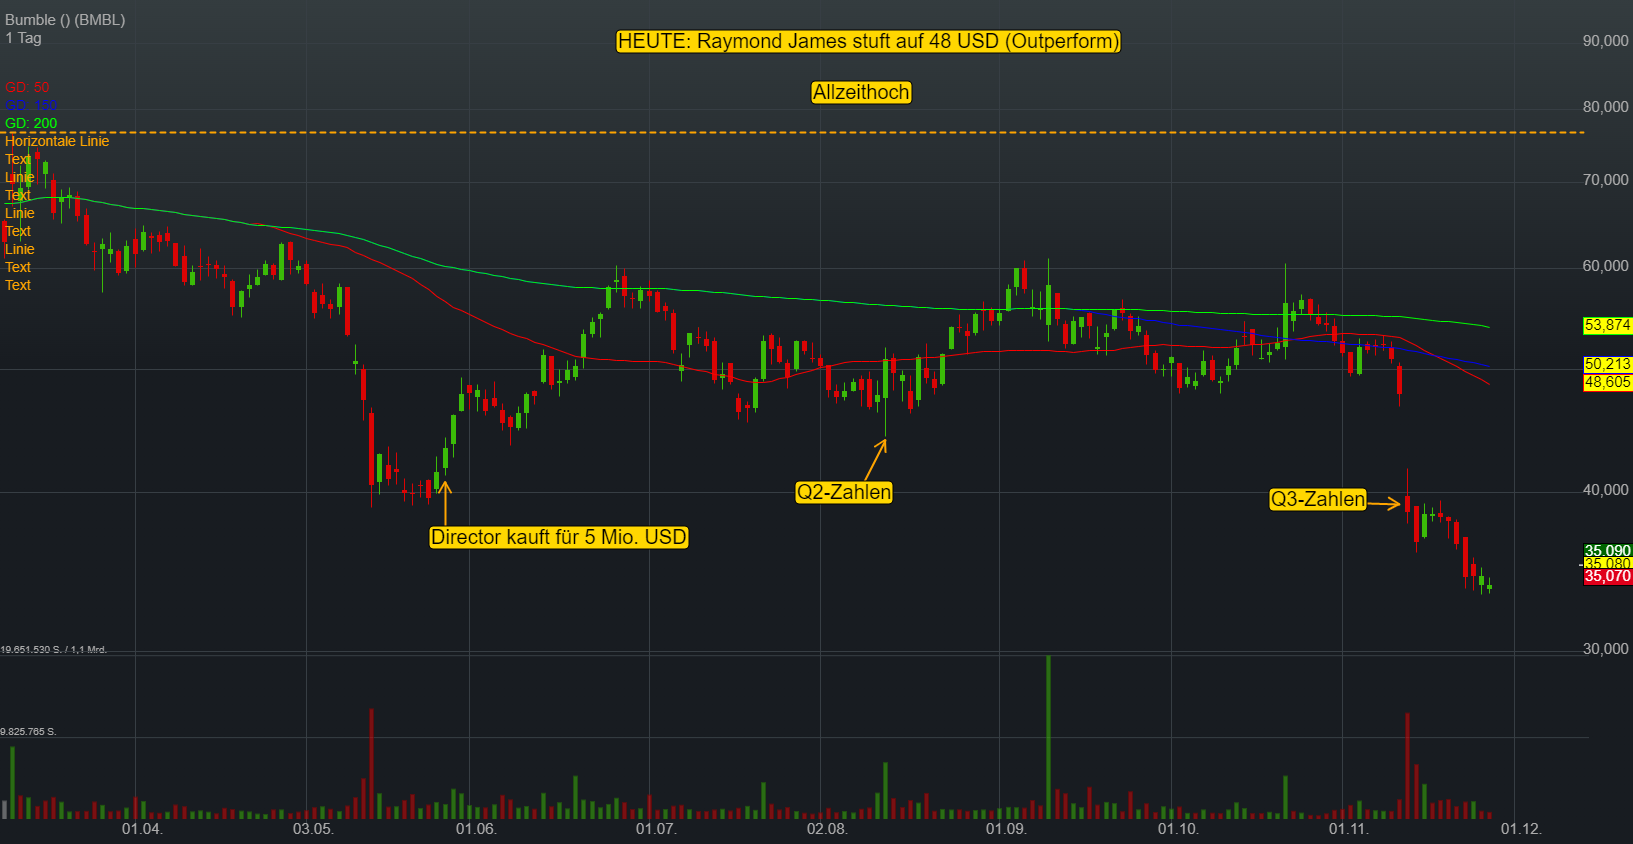
Task: Click the tall red Q3 volume bar in November
Action: (1407, 766)
